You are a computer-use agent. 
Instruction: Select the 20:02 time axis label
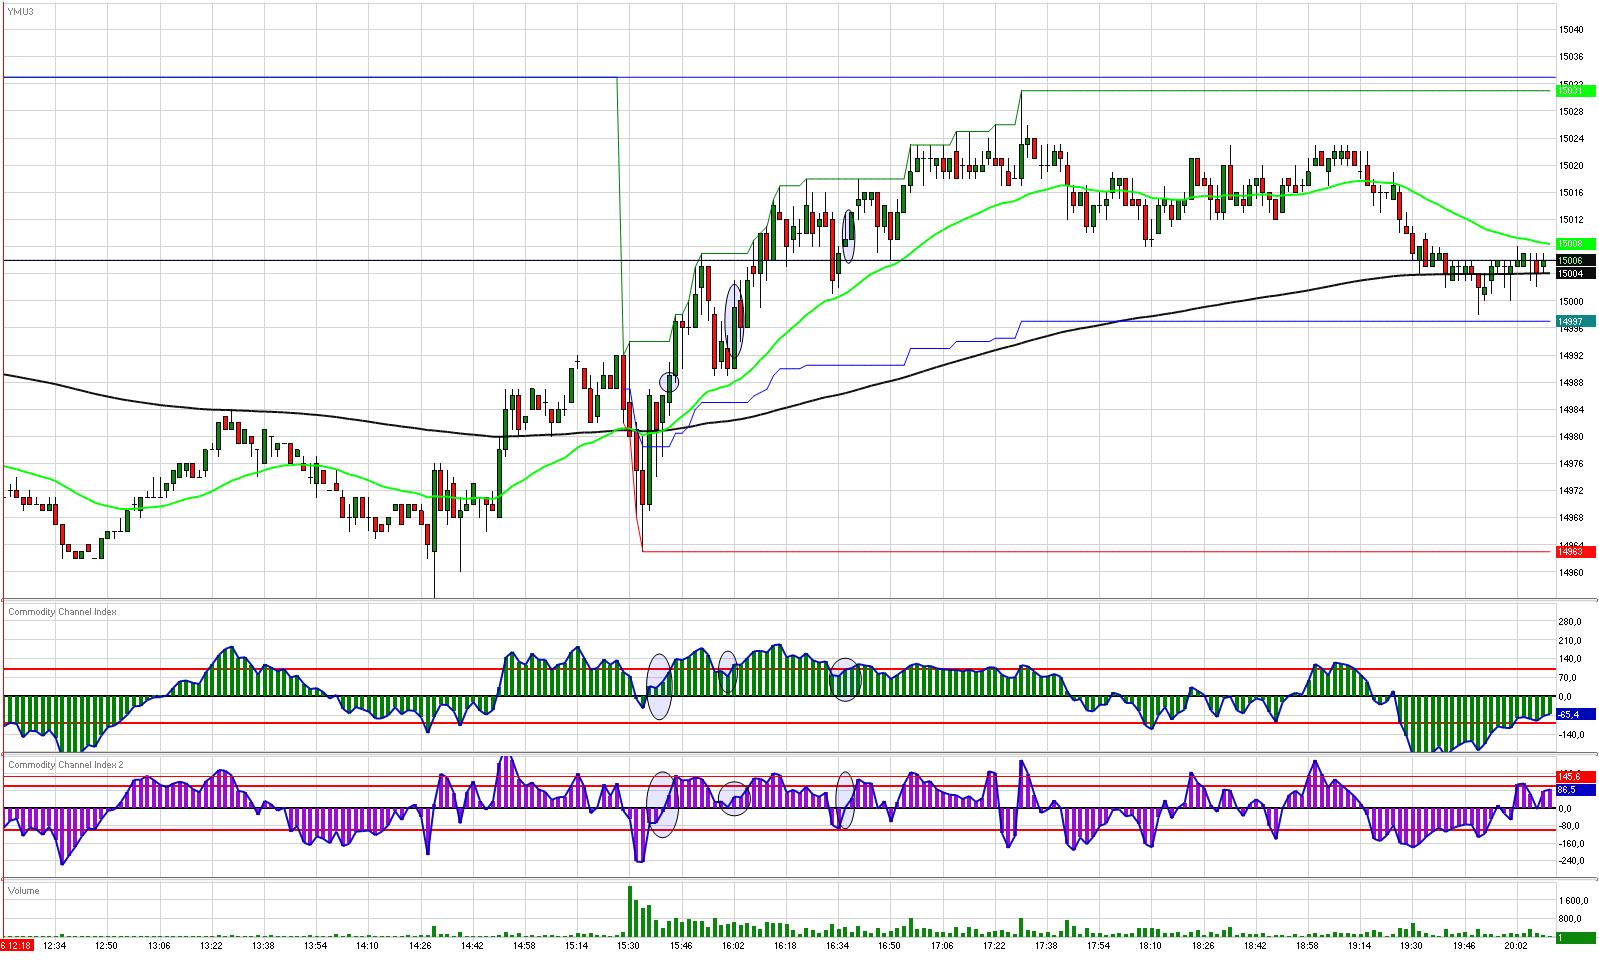[1516, 945]
